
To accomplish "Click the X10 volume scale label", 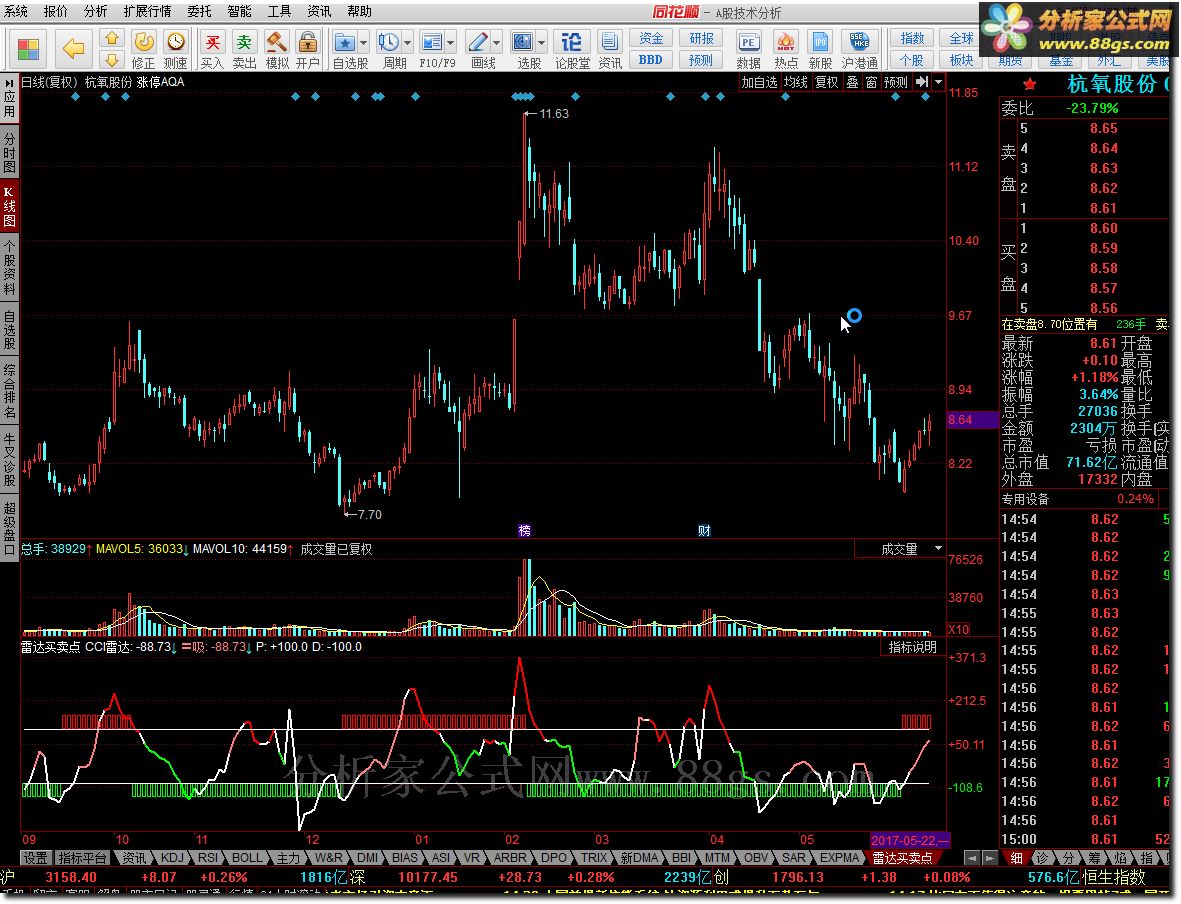I will coord(959,630).
